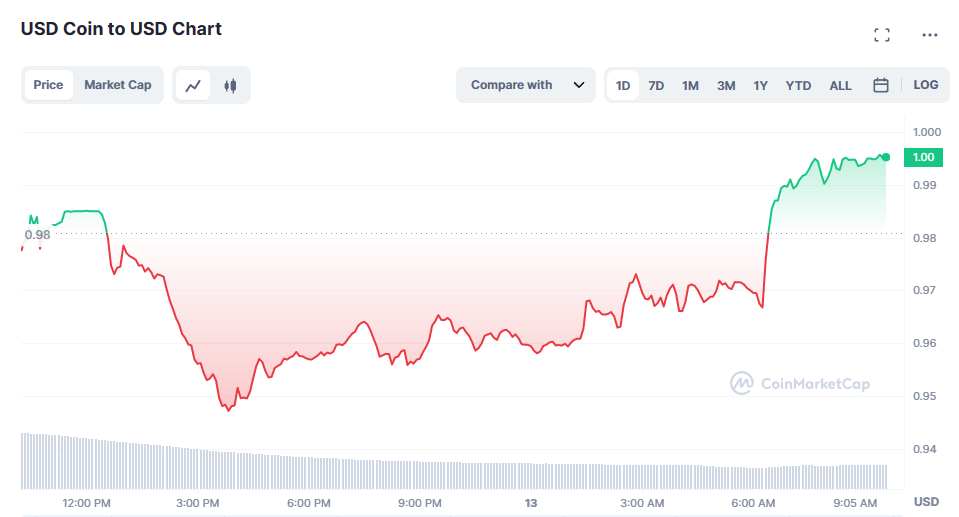Open the calendar date range picker
959x517 pixels.
pos(881,85)
